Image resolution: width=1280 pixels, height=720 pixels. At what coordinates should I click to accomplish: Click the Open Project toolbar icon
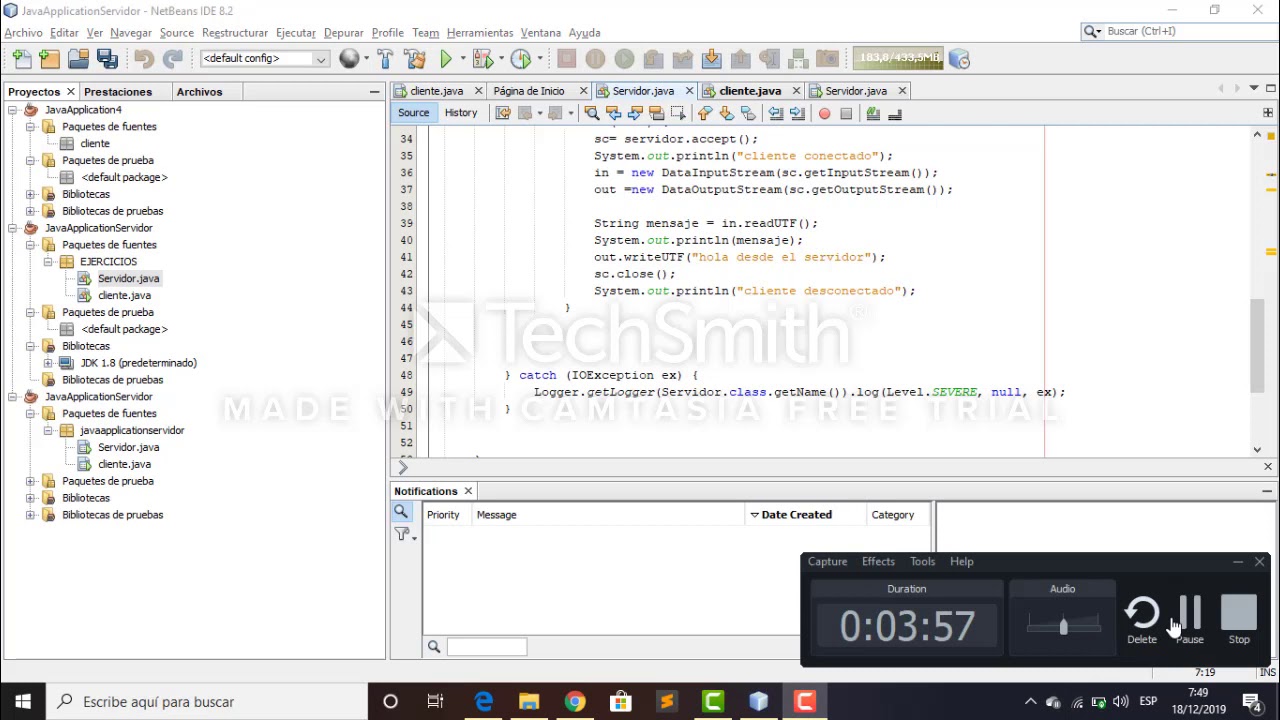[78, 59]
